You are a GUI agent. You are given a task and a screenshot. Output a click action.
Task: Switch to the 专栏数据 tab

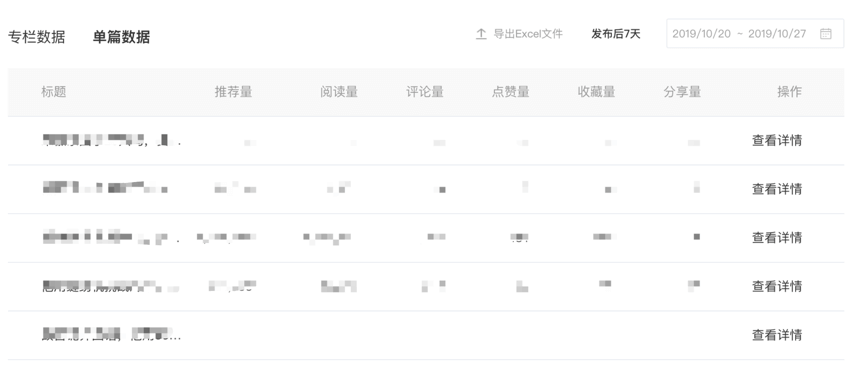pyautogui.click(x=36, y=37)
